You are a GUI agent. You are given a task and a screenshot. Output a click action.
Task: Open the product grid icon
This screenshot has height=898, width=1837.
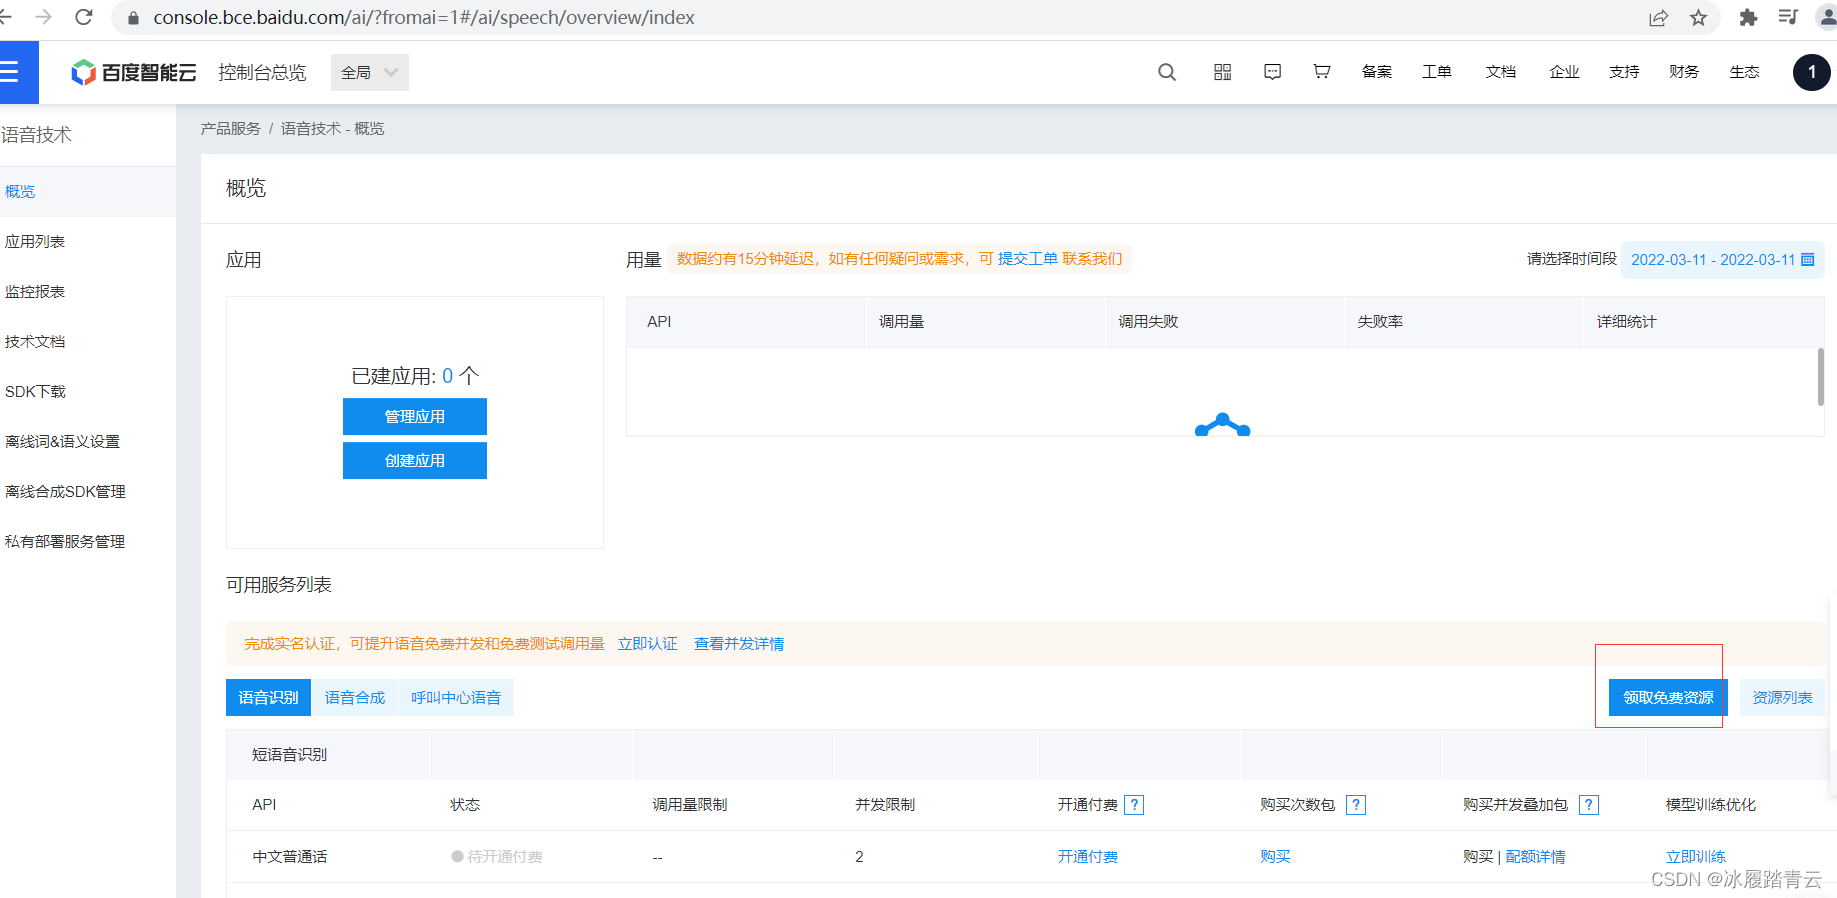tap(1222, 72)
